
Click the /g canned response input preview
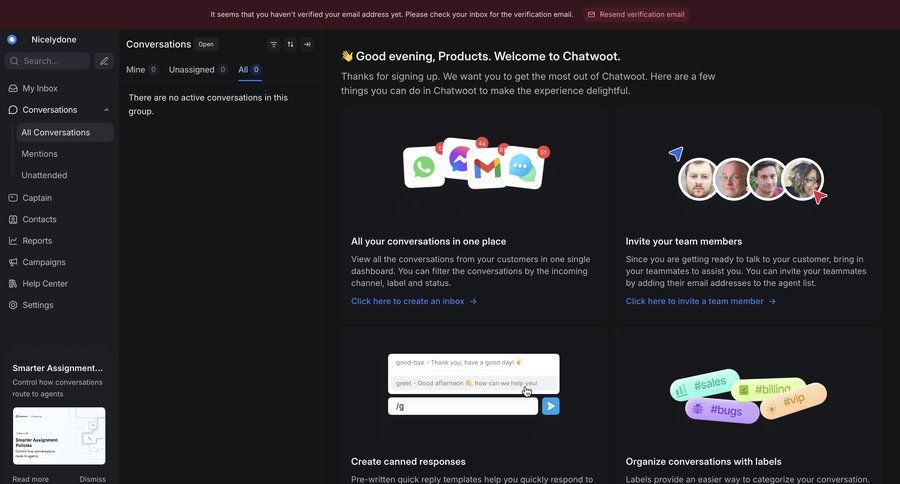pyautogui.click(x=463, y=406)
